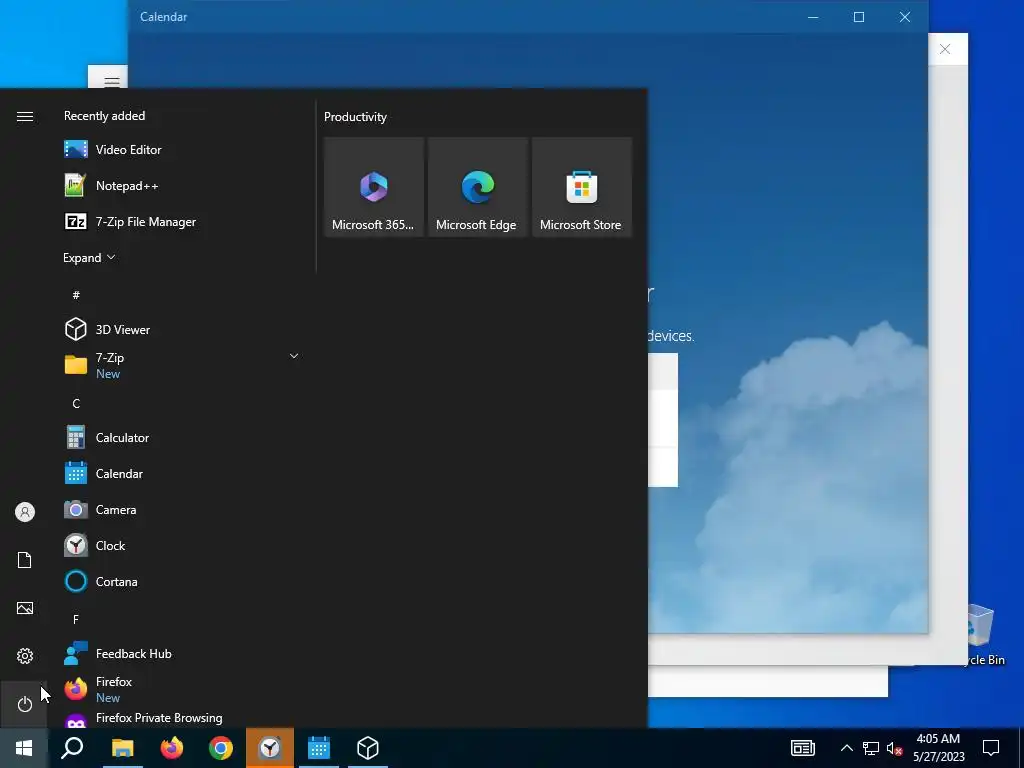The width and height of the screenshot is (1024, 768).
Task: Click the muted volume tray icon
Action: [x=894, y=748]
